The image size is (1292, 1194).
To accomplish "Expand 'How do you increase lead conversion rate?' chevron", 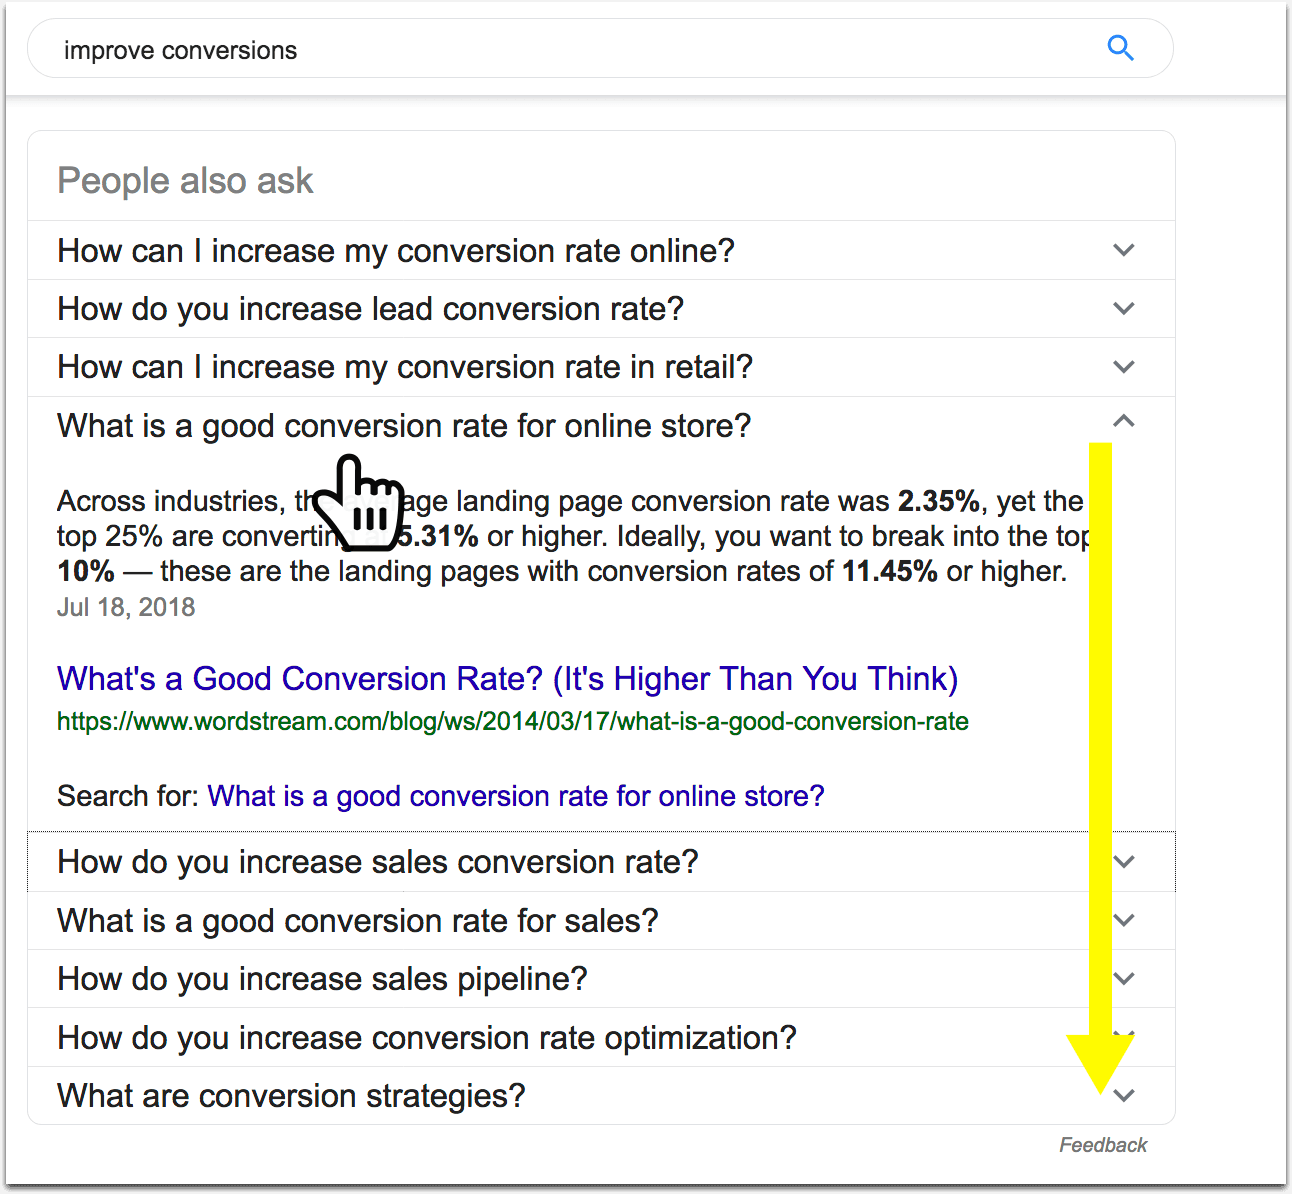I will click(x=1124, y=308).
